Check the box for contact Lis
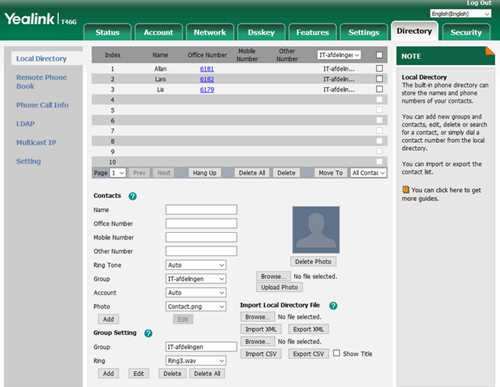 [x=379, y=89]
